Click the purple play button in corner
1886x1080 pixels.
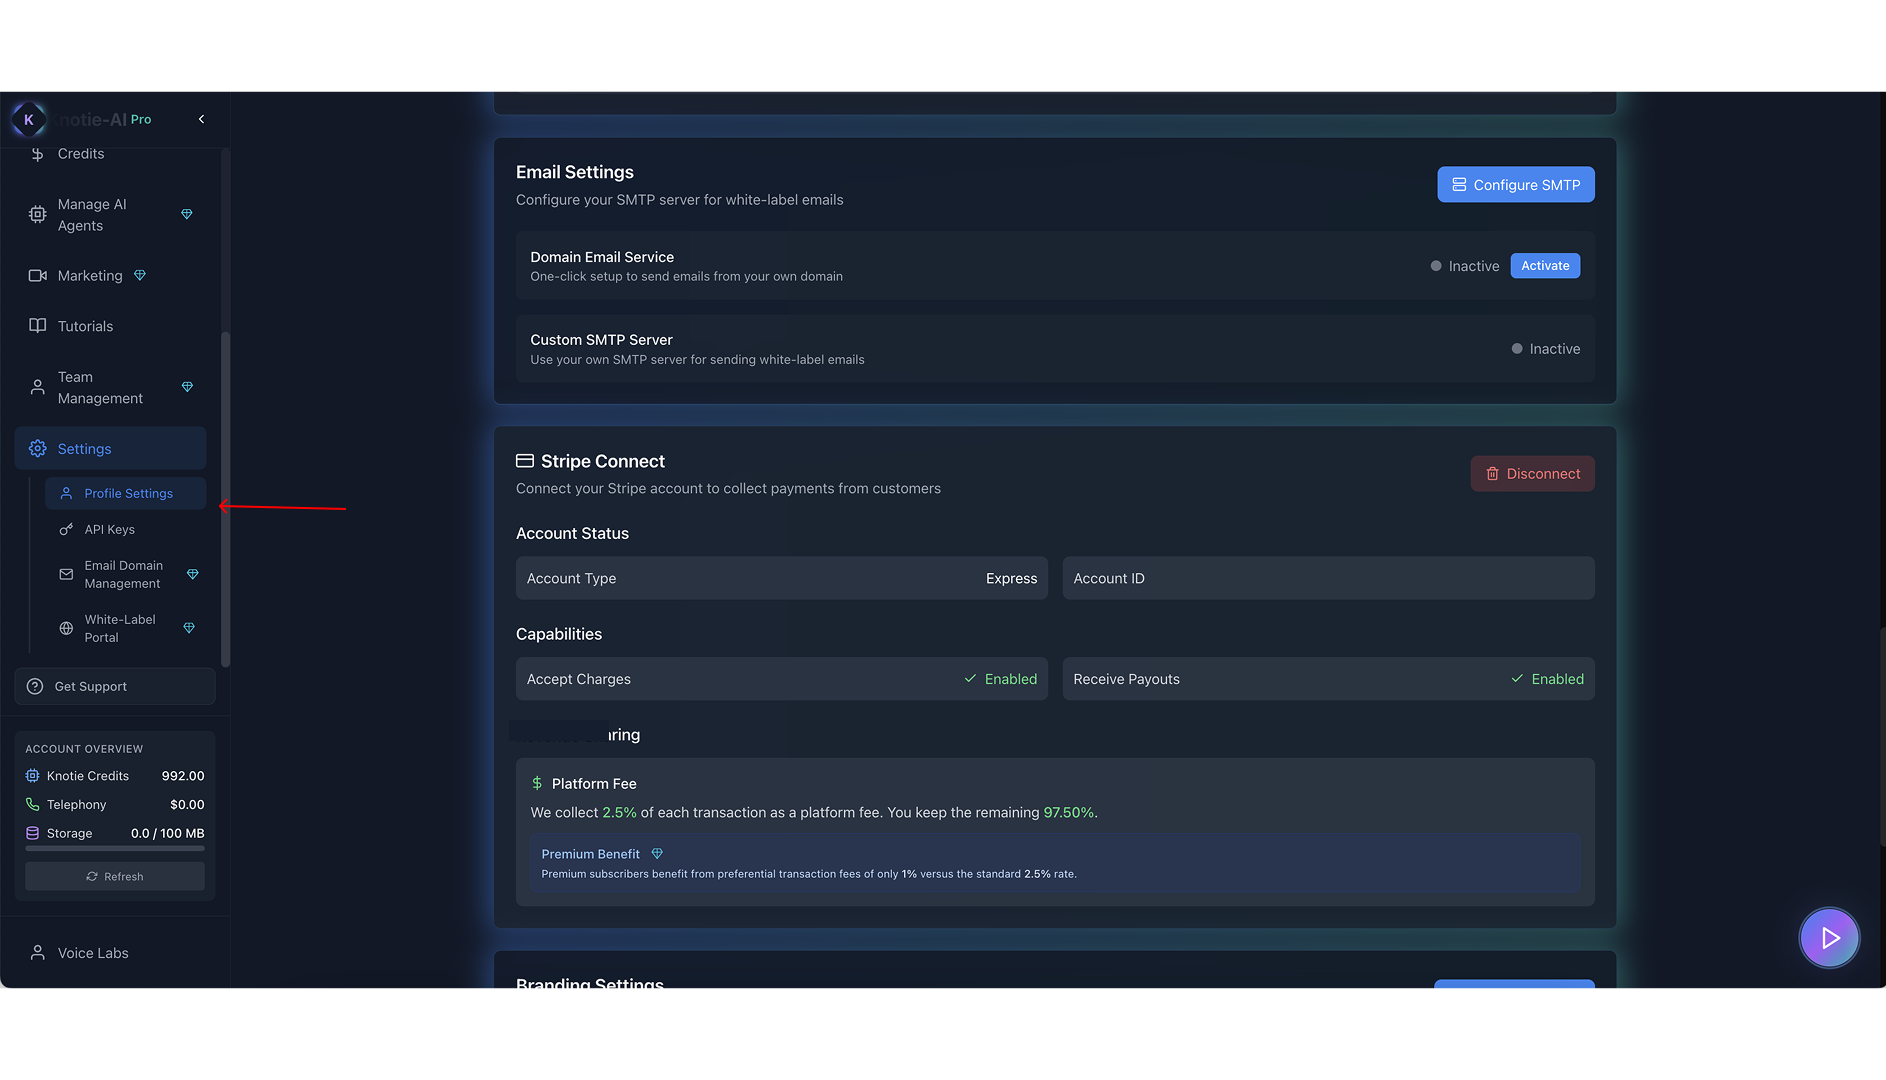click(1829, 938)
